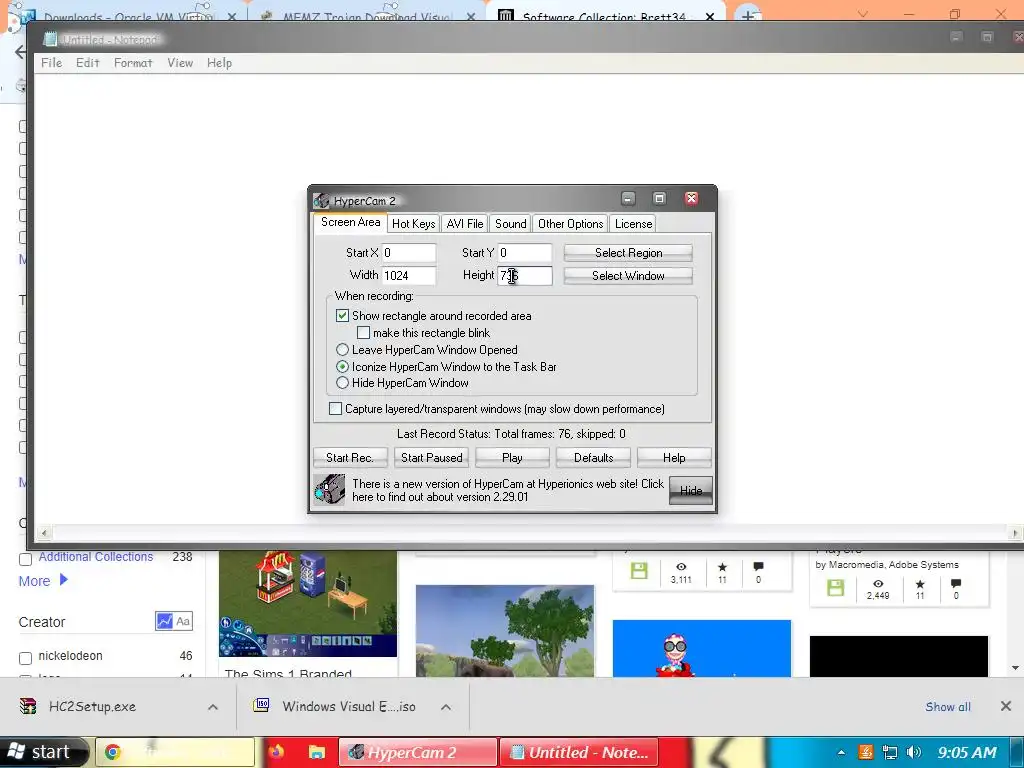1024x768 pixels.
Task: Click the green floppy disk icon above 2,449 views
Action: point(835,588)
